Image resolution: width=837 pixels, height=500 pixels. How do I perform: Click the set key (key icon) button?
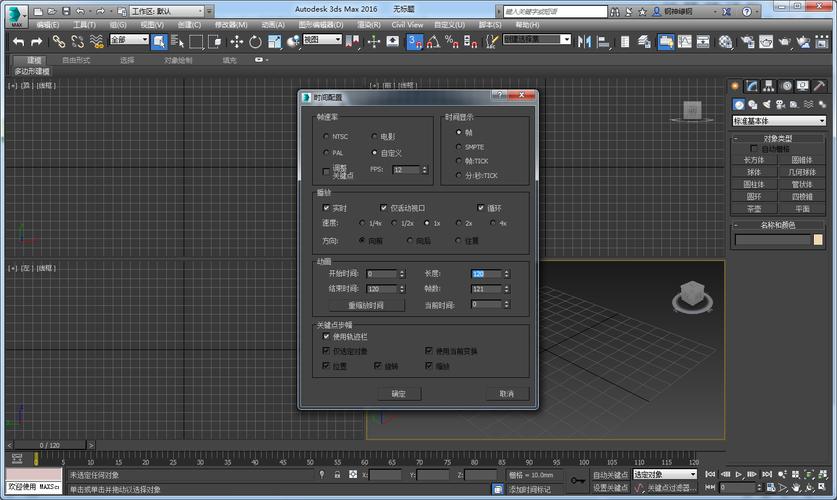pos(579,481)
